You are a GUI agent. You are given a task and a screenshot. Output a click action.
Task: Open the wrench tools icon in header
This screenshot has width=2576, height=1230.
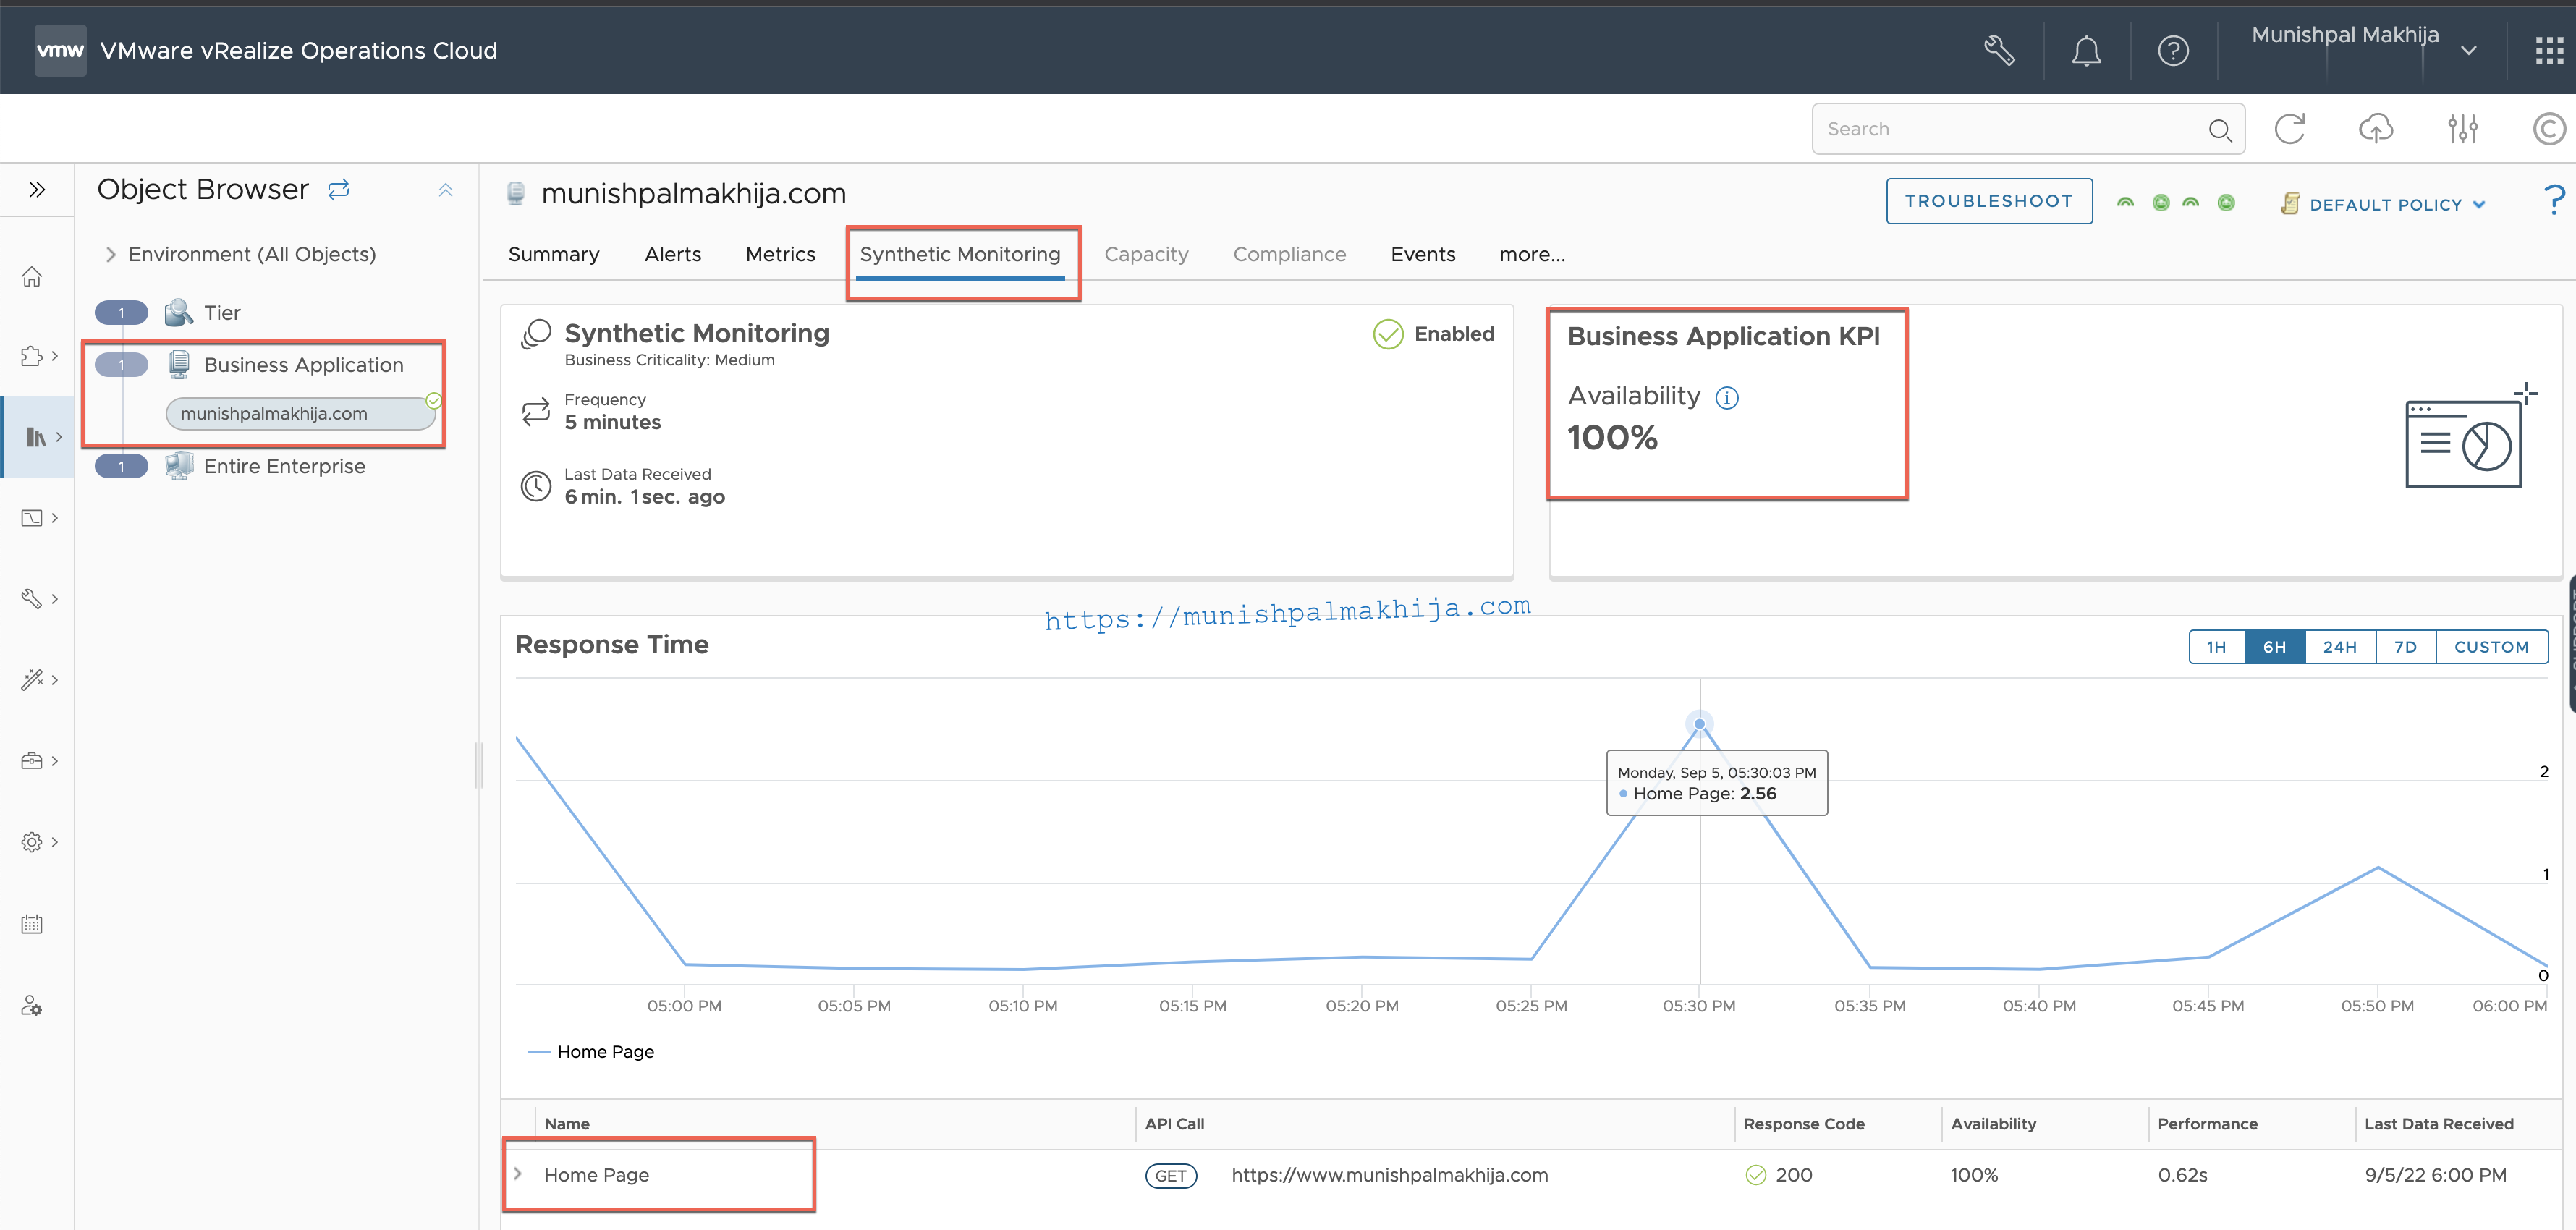click(1999, 50)
